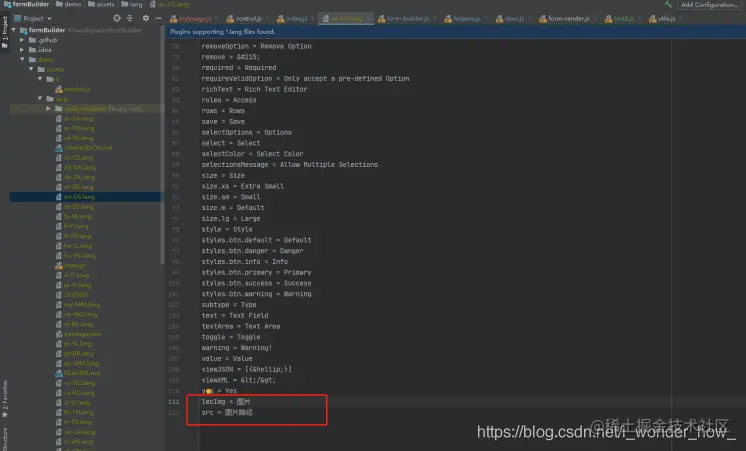The width and height of the screenshot is (746, 451).
Task: Click the line starting with 'lecImg ='
Action: point(226,402)
